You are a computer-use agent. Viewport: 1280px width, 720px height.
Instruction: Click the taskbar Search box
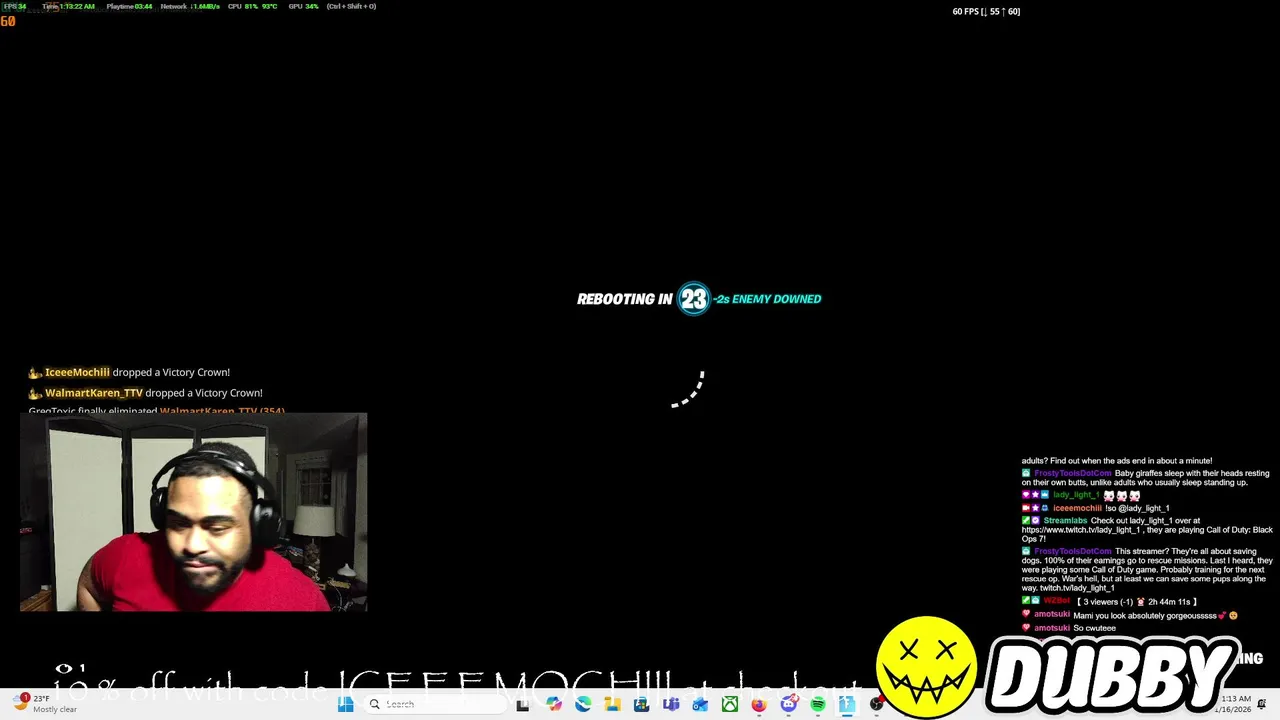pos(435,704)
